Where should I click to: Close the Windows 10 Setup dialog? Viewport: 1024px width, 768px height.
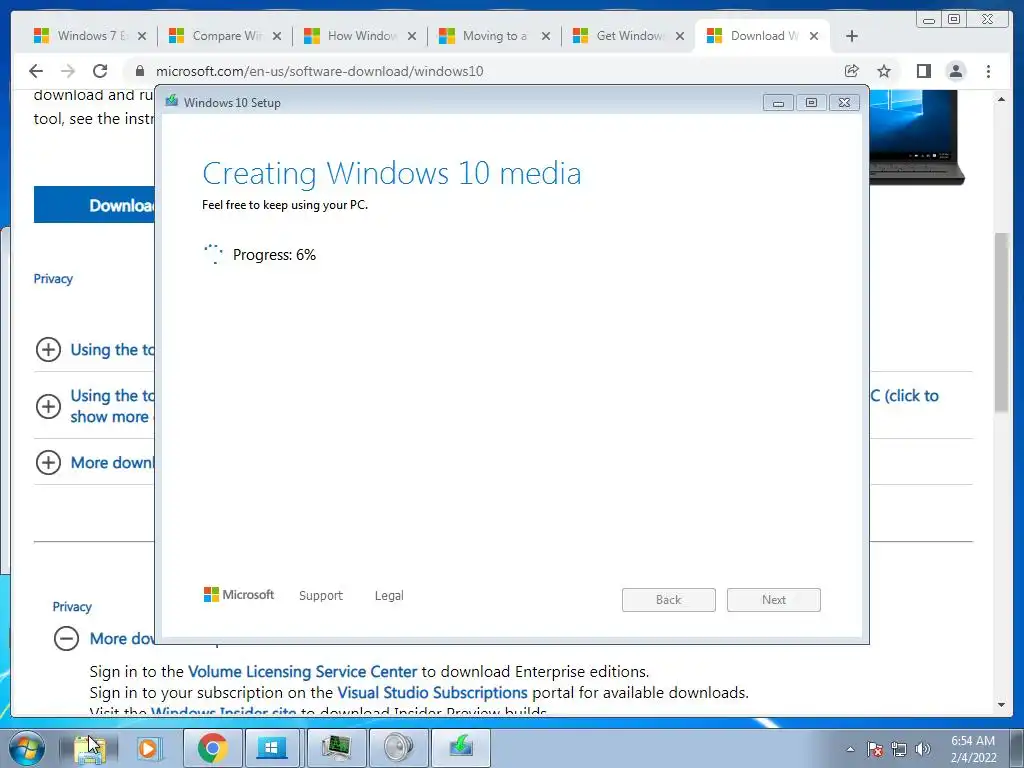coord(844,103)
